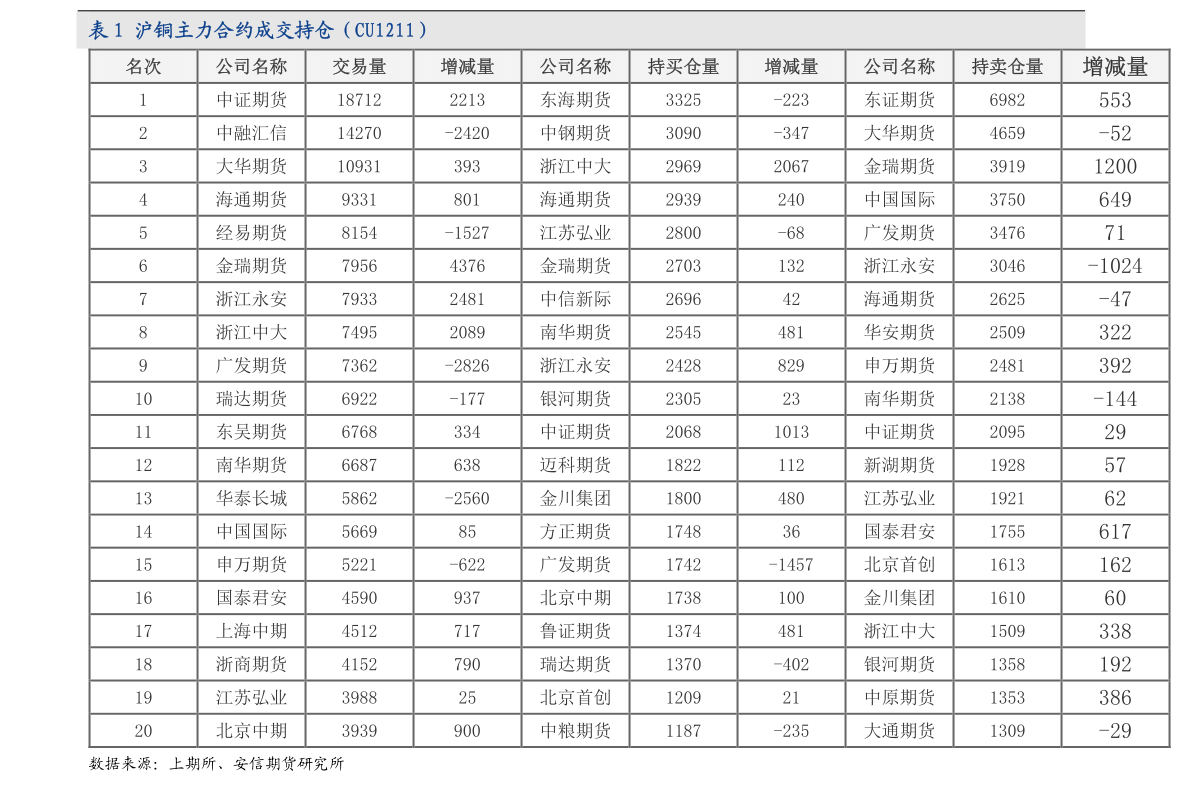1191x791 pixels.
Task: Click the table title 表1 沪铜主力合约成交持仓
Action: coord(255,30)
